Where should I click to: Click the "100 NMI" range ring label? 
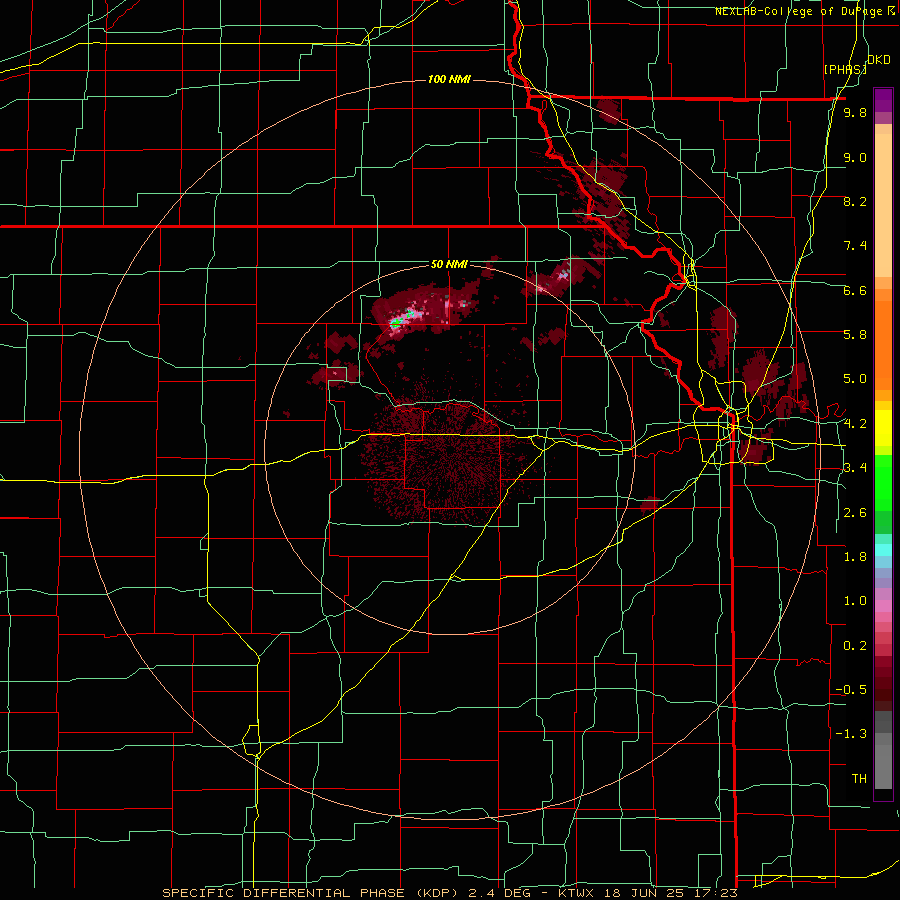point(449,79)
